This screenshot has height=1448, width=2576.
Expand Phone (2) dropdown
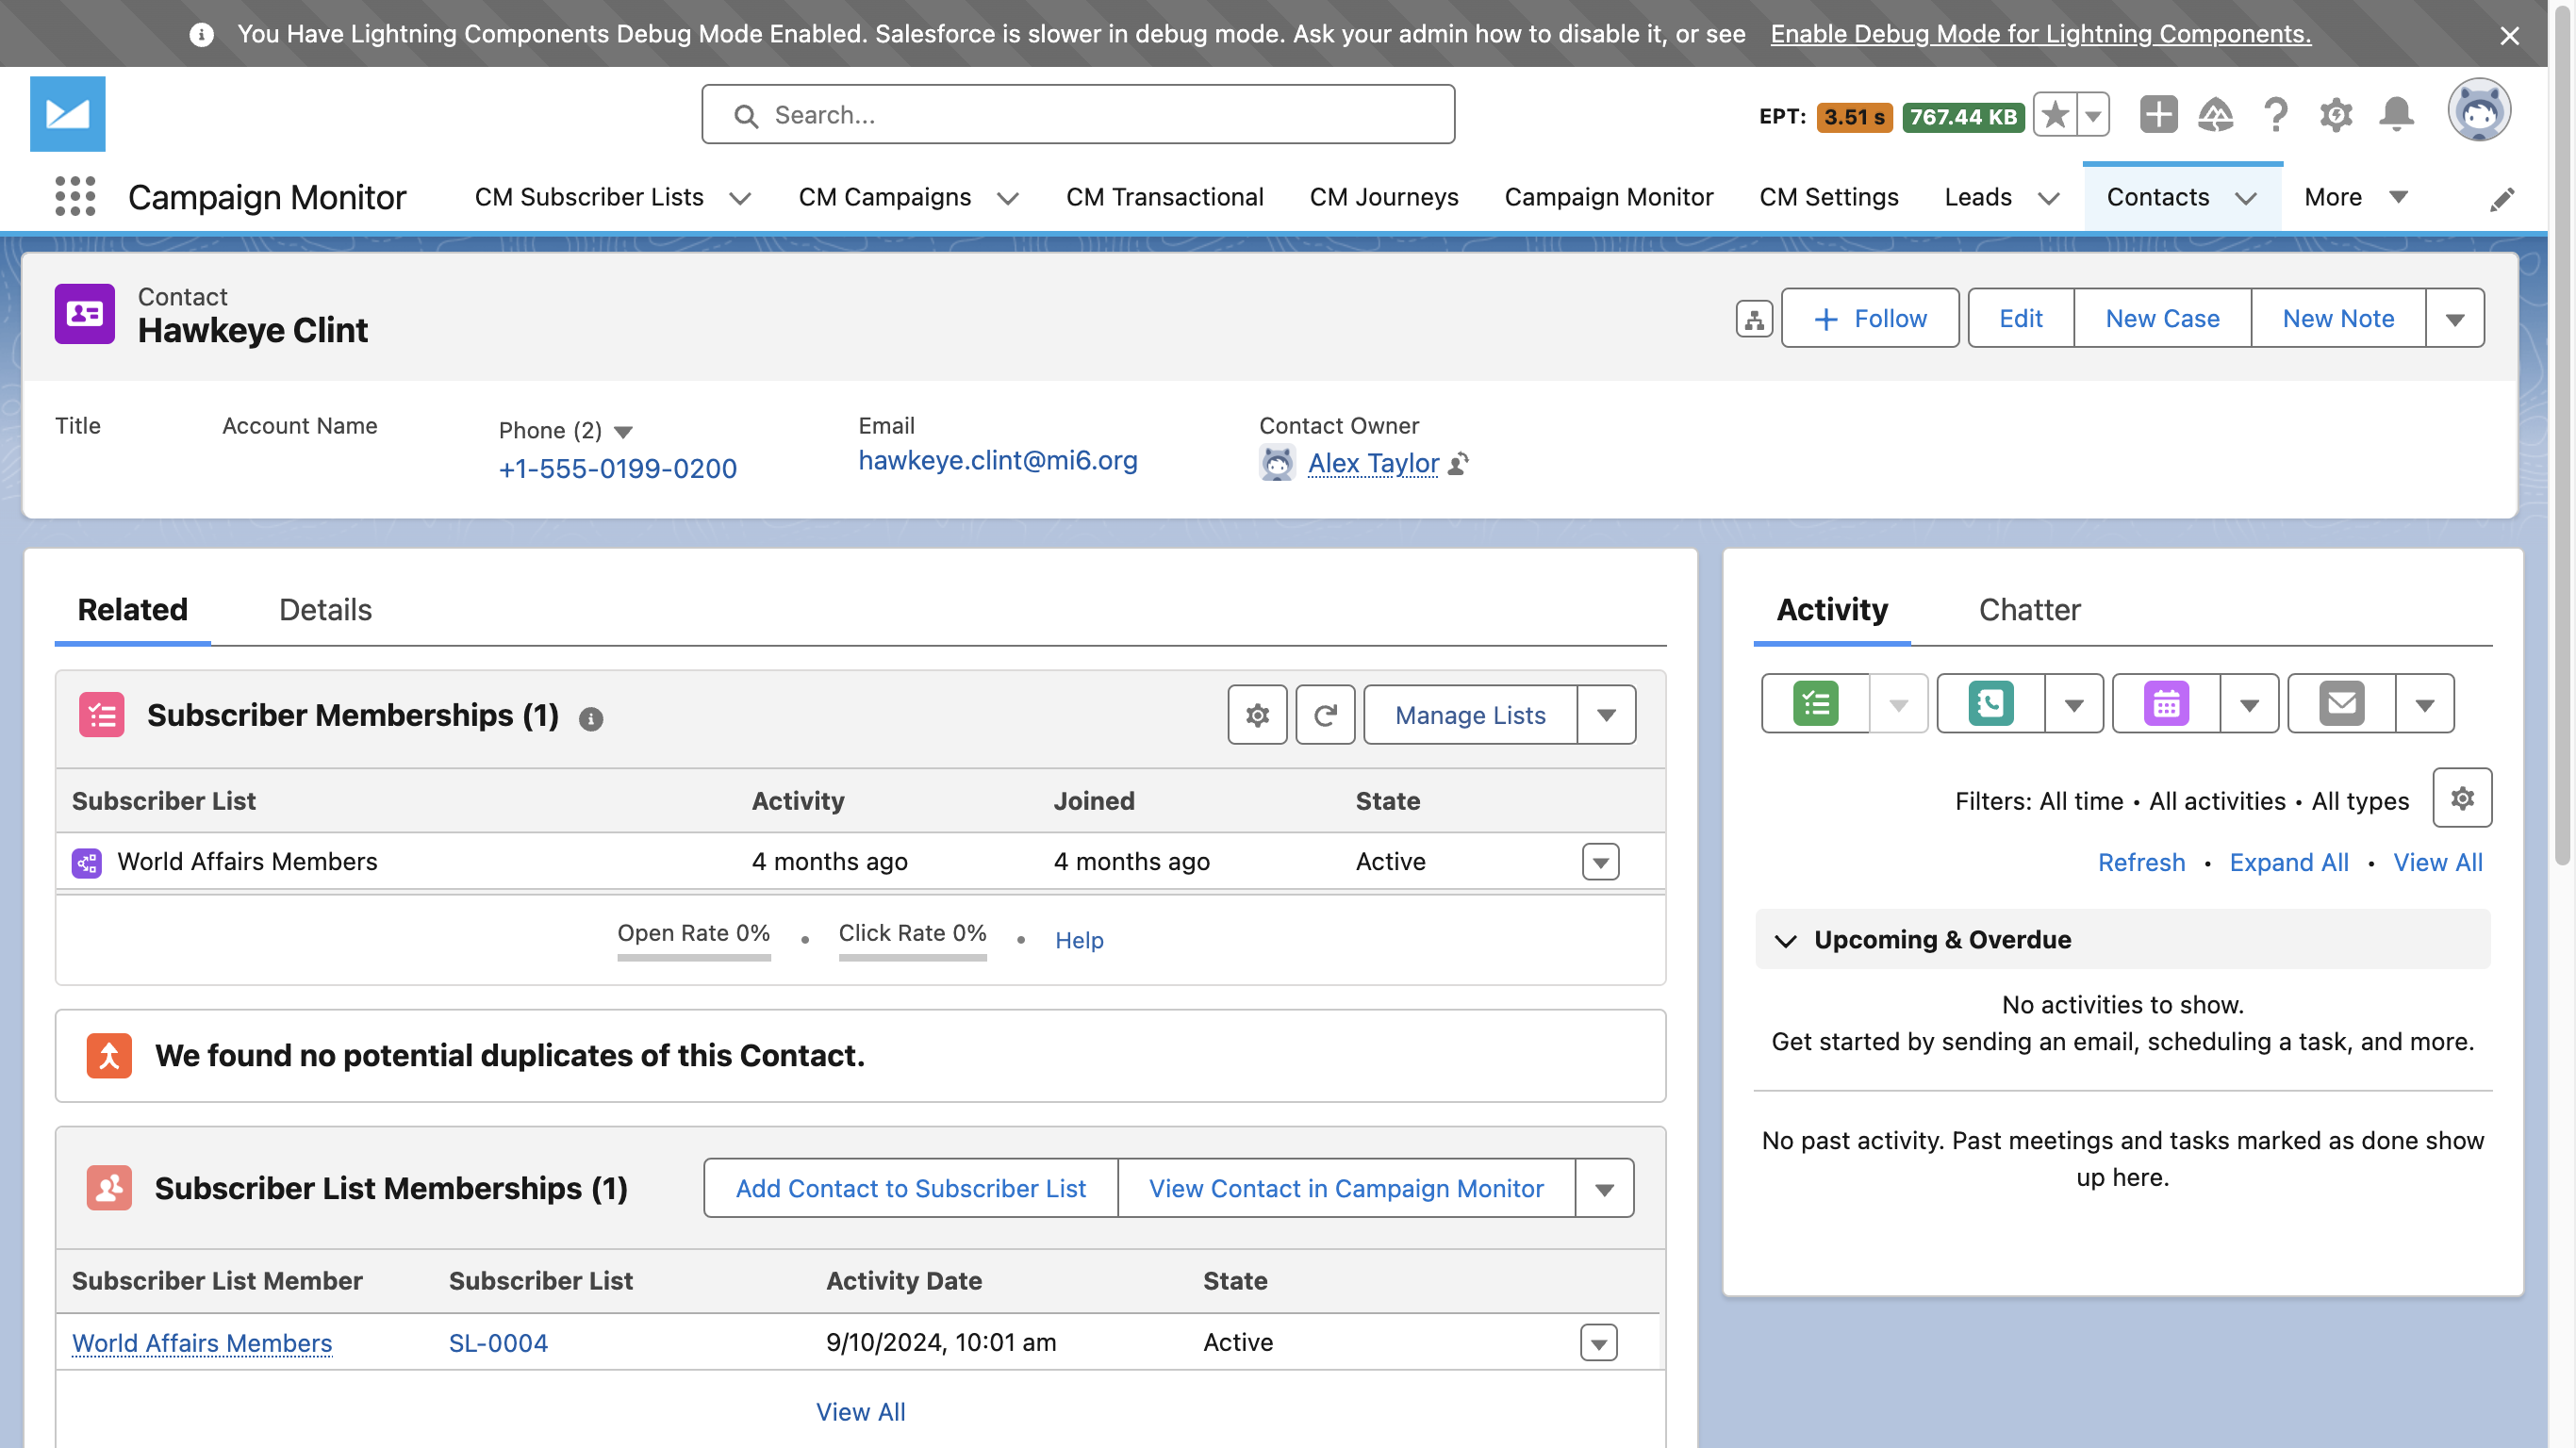(x=623, y=432)
